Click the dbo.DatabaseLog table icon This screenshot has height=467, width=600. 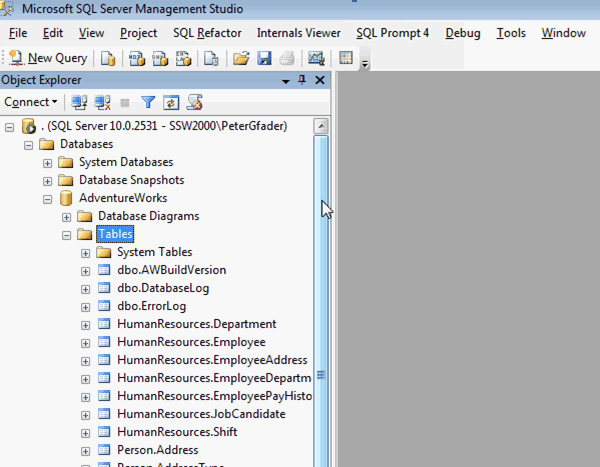pos(104,288)
